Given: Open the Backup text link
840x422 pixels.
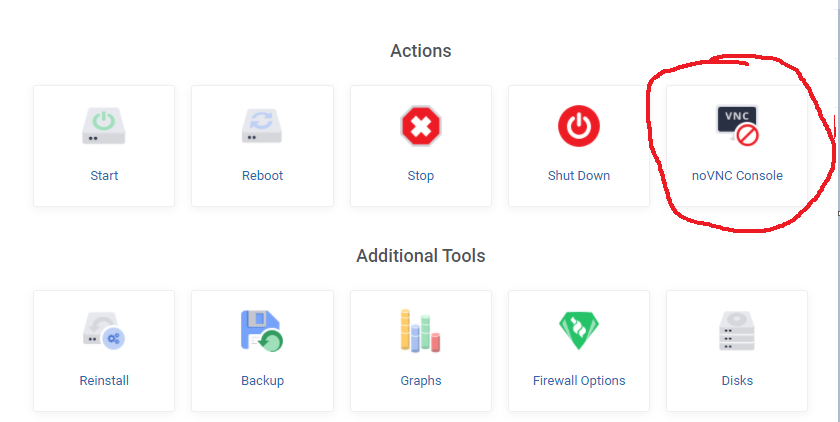Looking at the screenshot, I should point(262,381).
